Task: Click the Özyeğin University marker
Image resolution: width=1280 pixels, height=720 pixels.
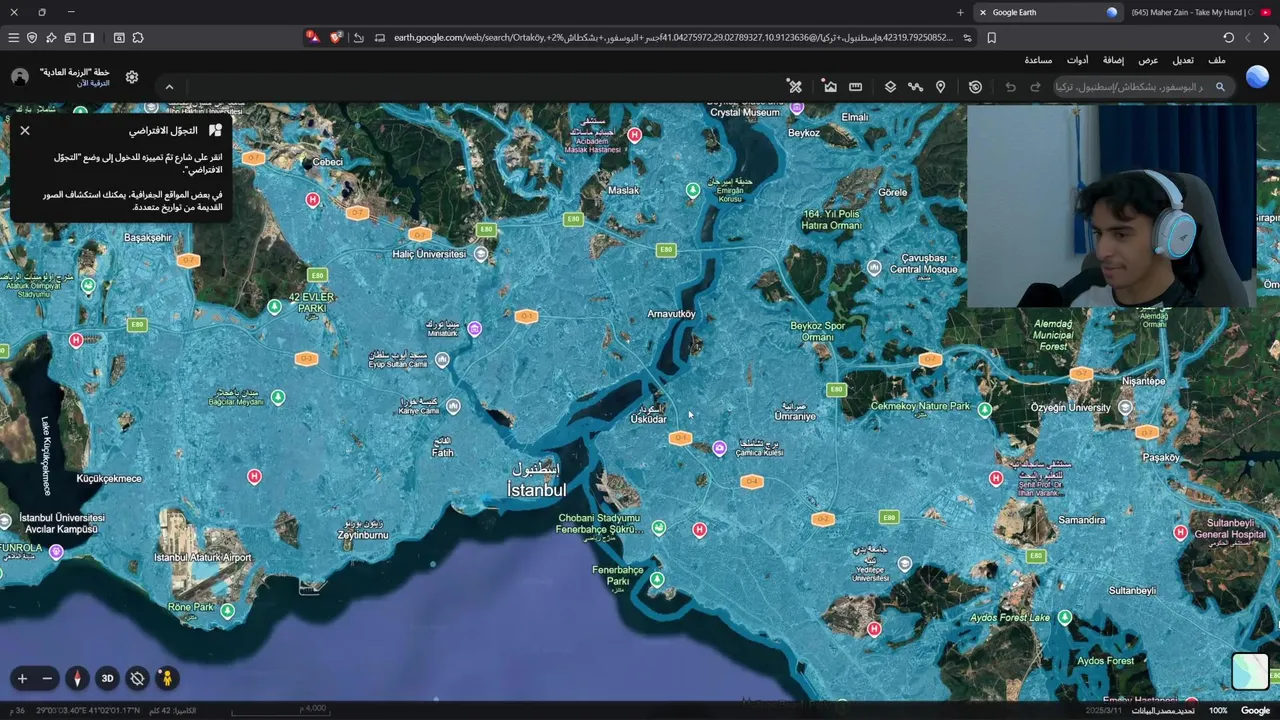Action: pyautogui.click(x=1125, y=407)
